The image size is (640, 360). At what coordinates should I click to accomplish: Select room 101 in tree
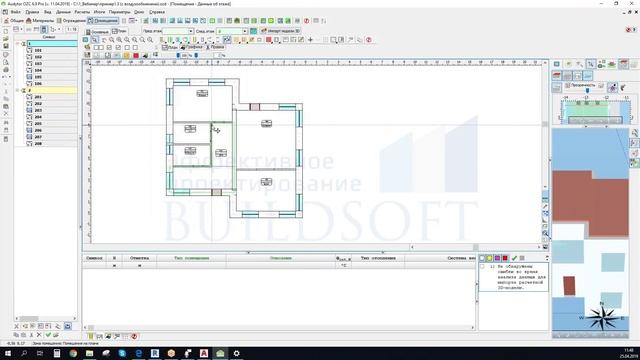(38, 50)
